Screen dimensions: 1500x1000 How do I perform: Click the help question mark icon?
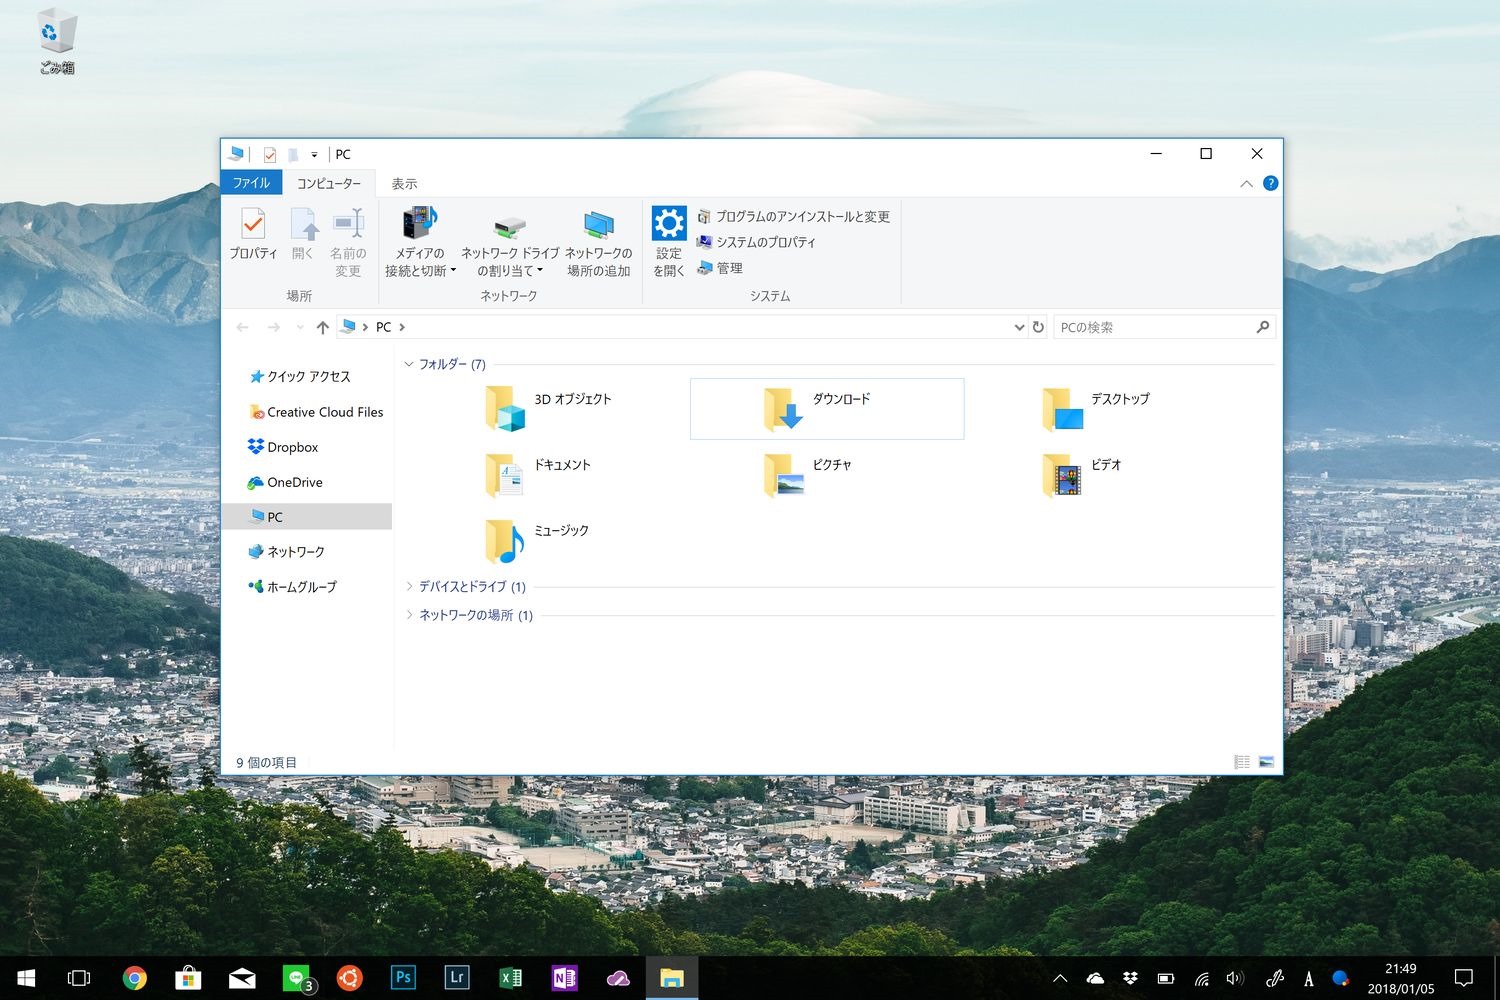(1270, 183)
